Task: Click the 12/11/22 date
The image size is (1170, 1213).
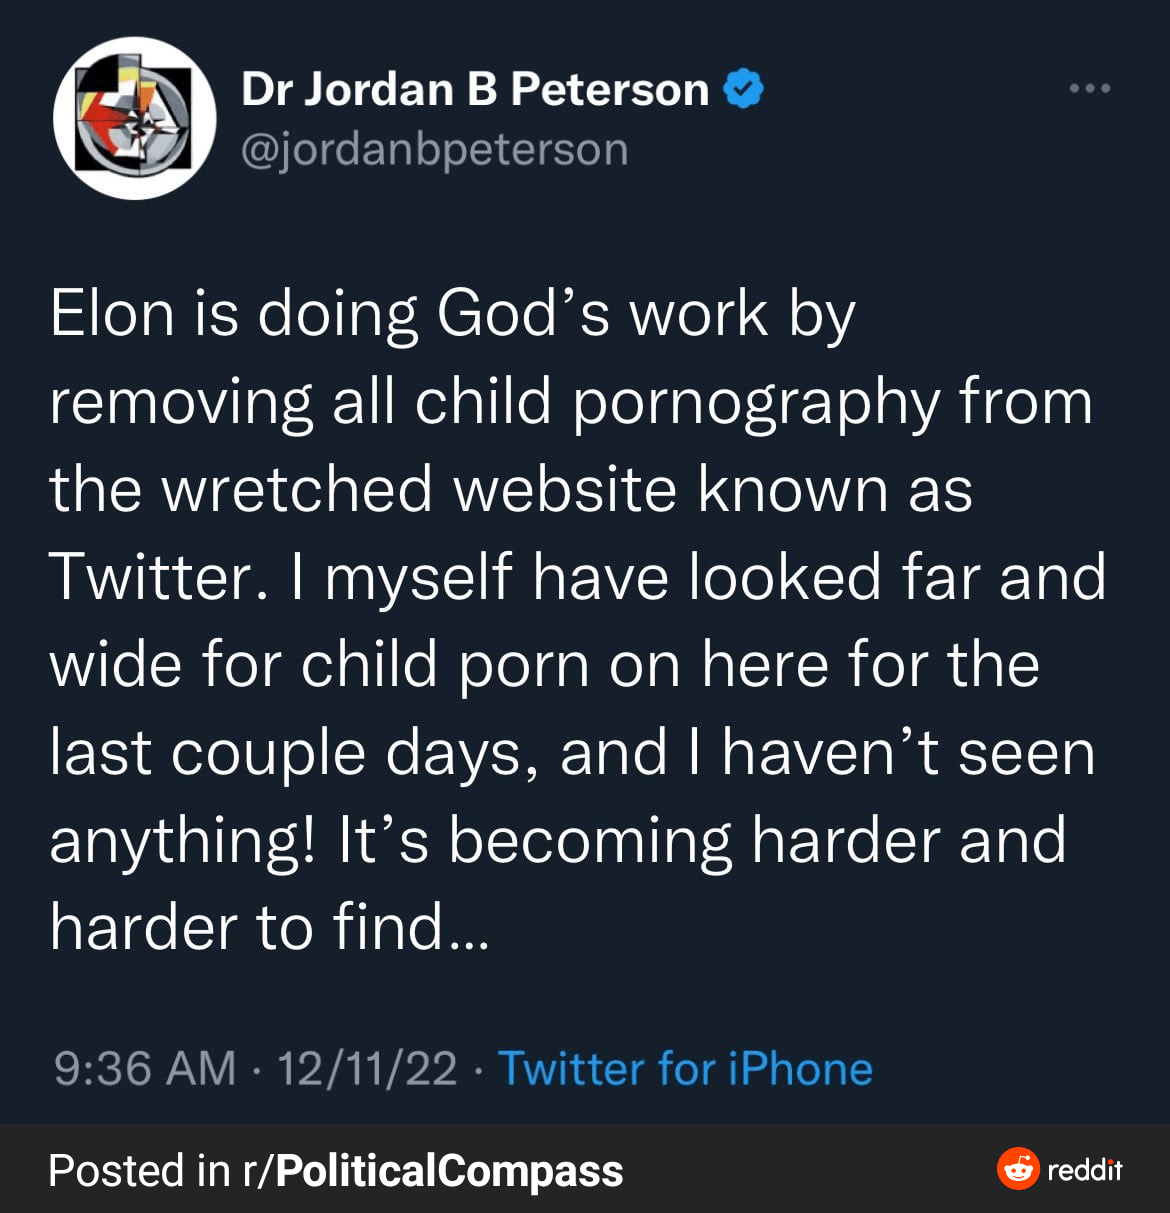Action: coord(367,1068)
